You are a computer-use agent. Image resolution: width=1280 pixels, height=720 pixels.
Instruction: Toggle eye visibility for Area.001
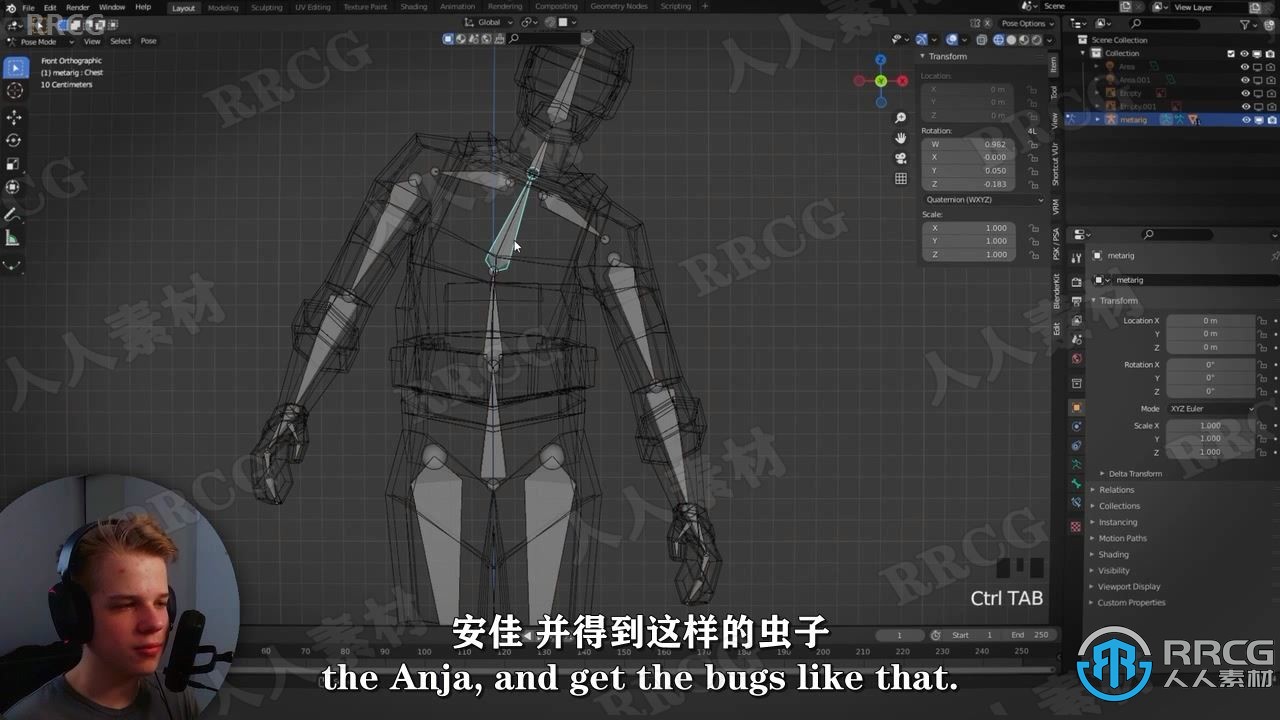[x=1245, y=80]
